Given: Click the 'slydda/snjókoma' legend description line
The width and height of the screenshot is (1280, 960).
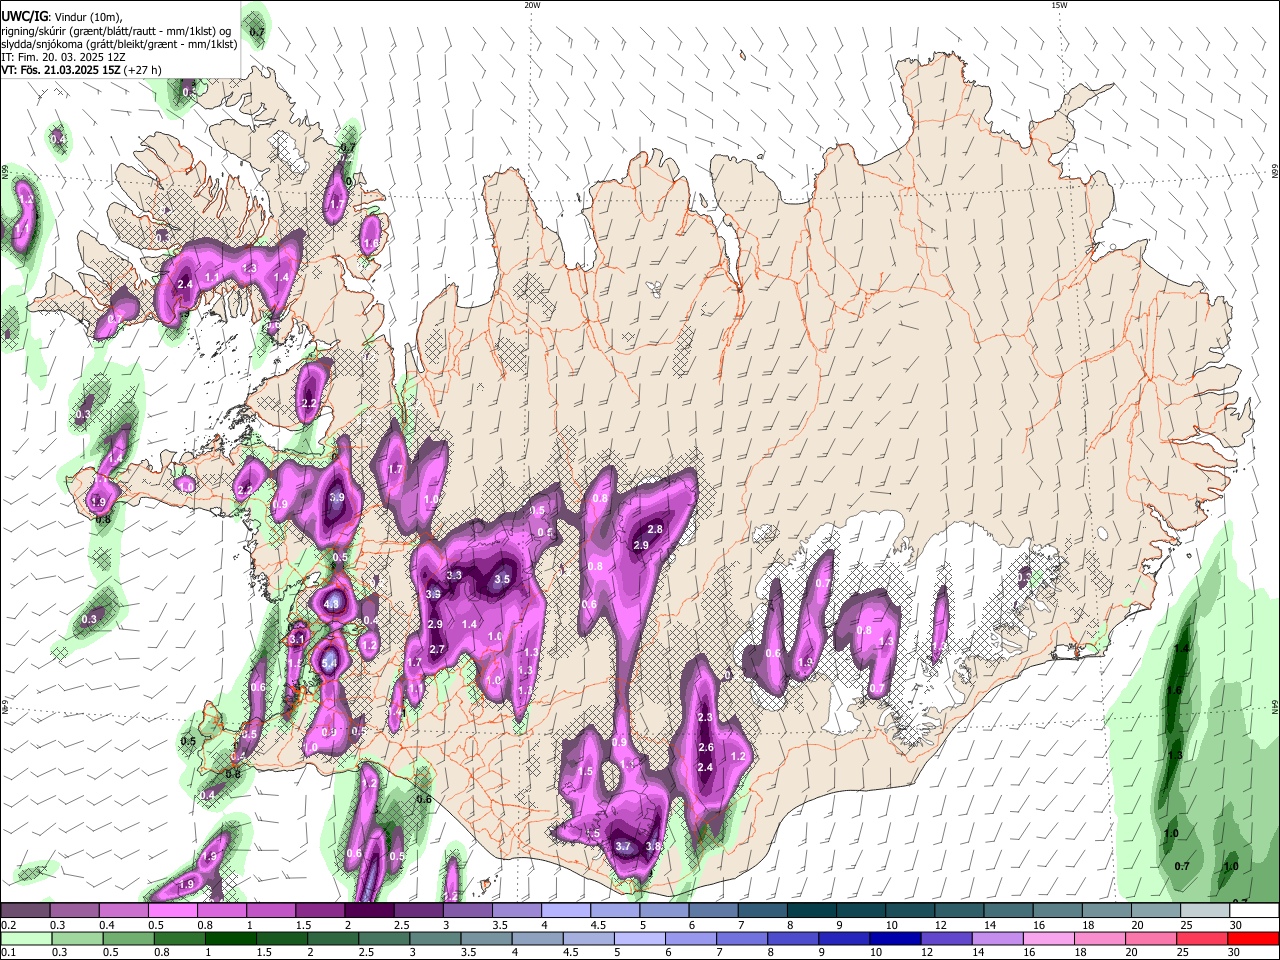Looking at the screenshot, I should tap(119, 44).
